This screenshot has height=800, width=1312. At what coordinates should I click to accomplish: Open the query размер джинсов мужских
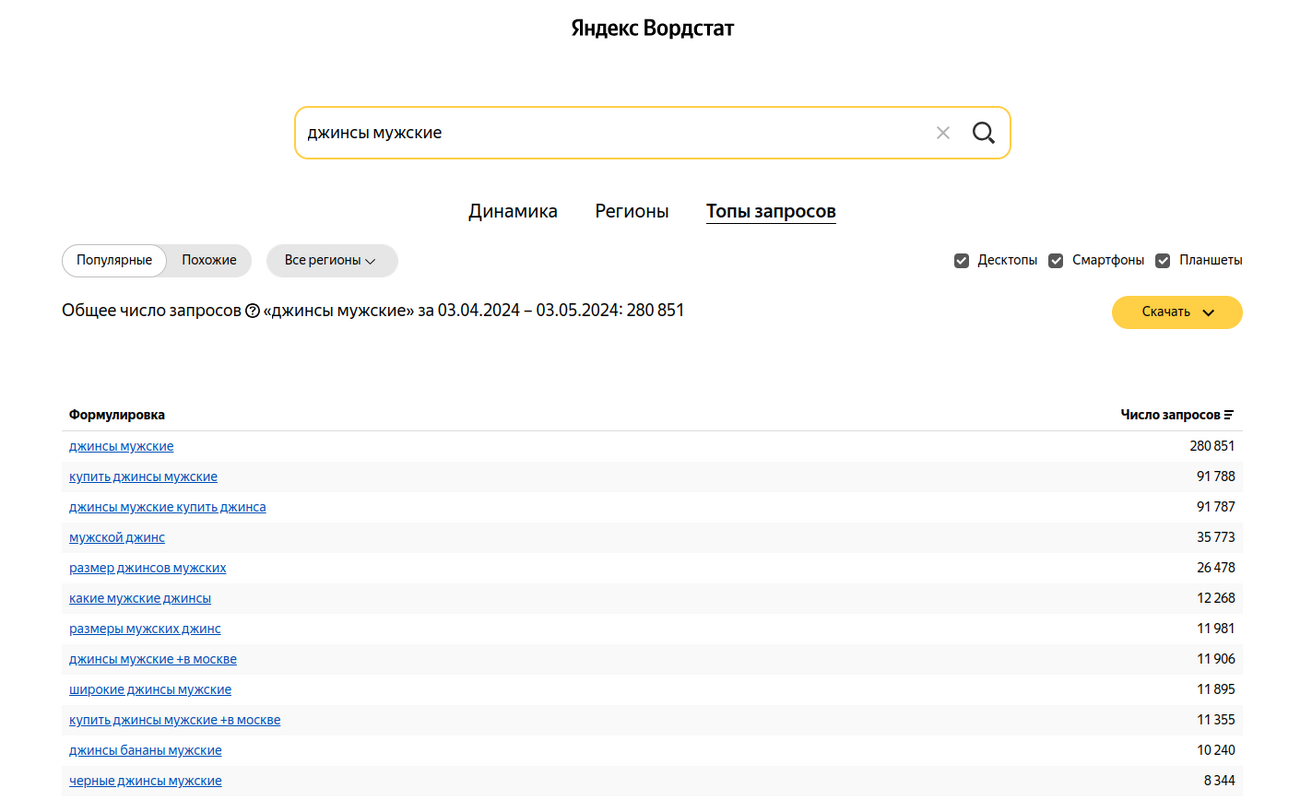click(147, 568)
